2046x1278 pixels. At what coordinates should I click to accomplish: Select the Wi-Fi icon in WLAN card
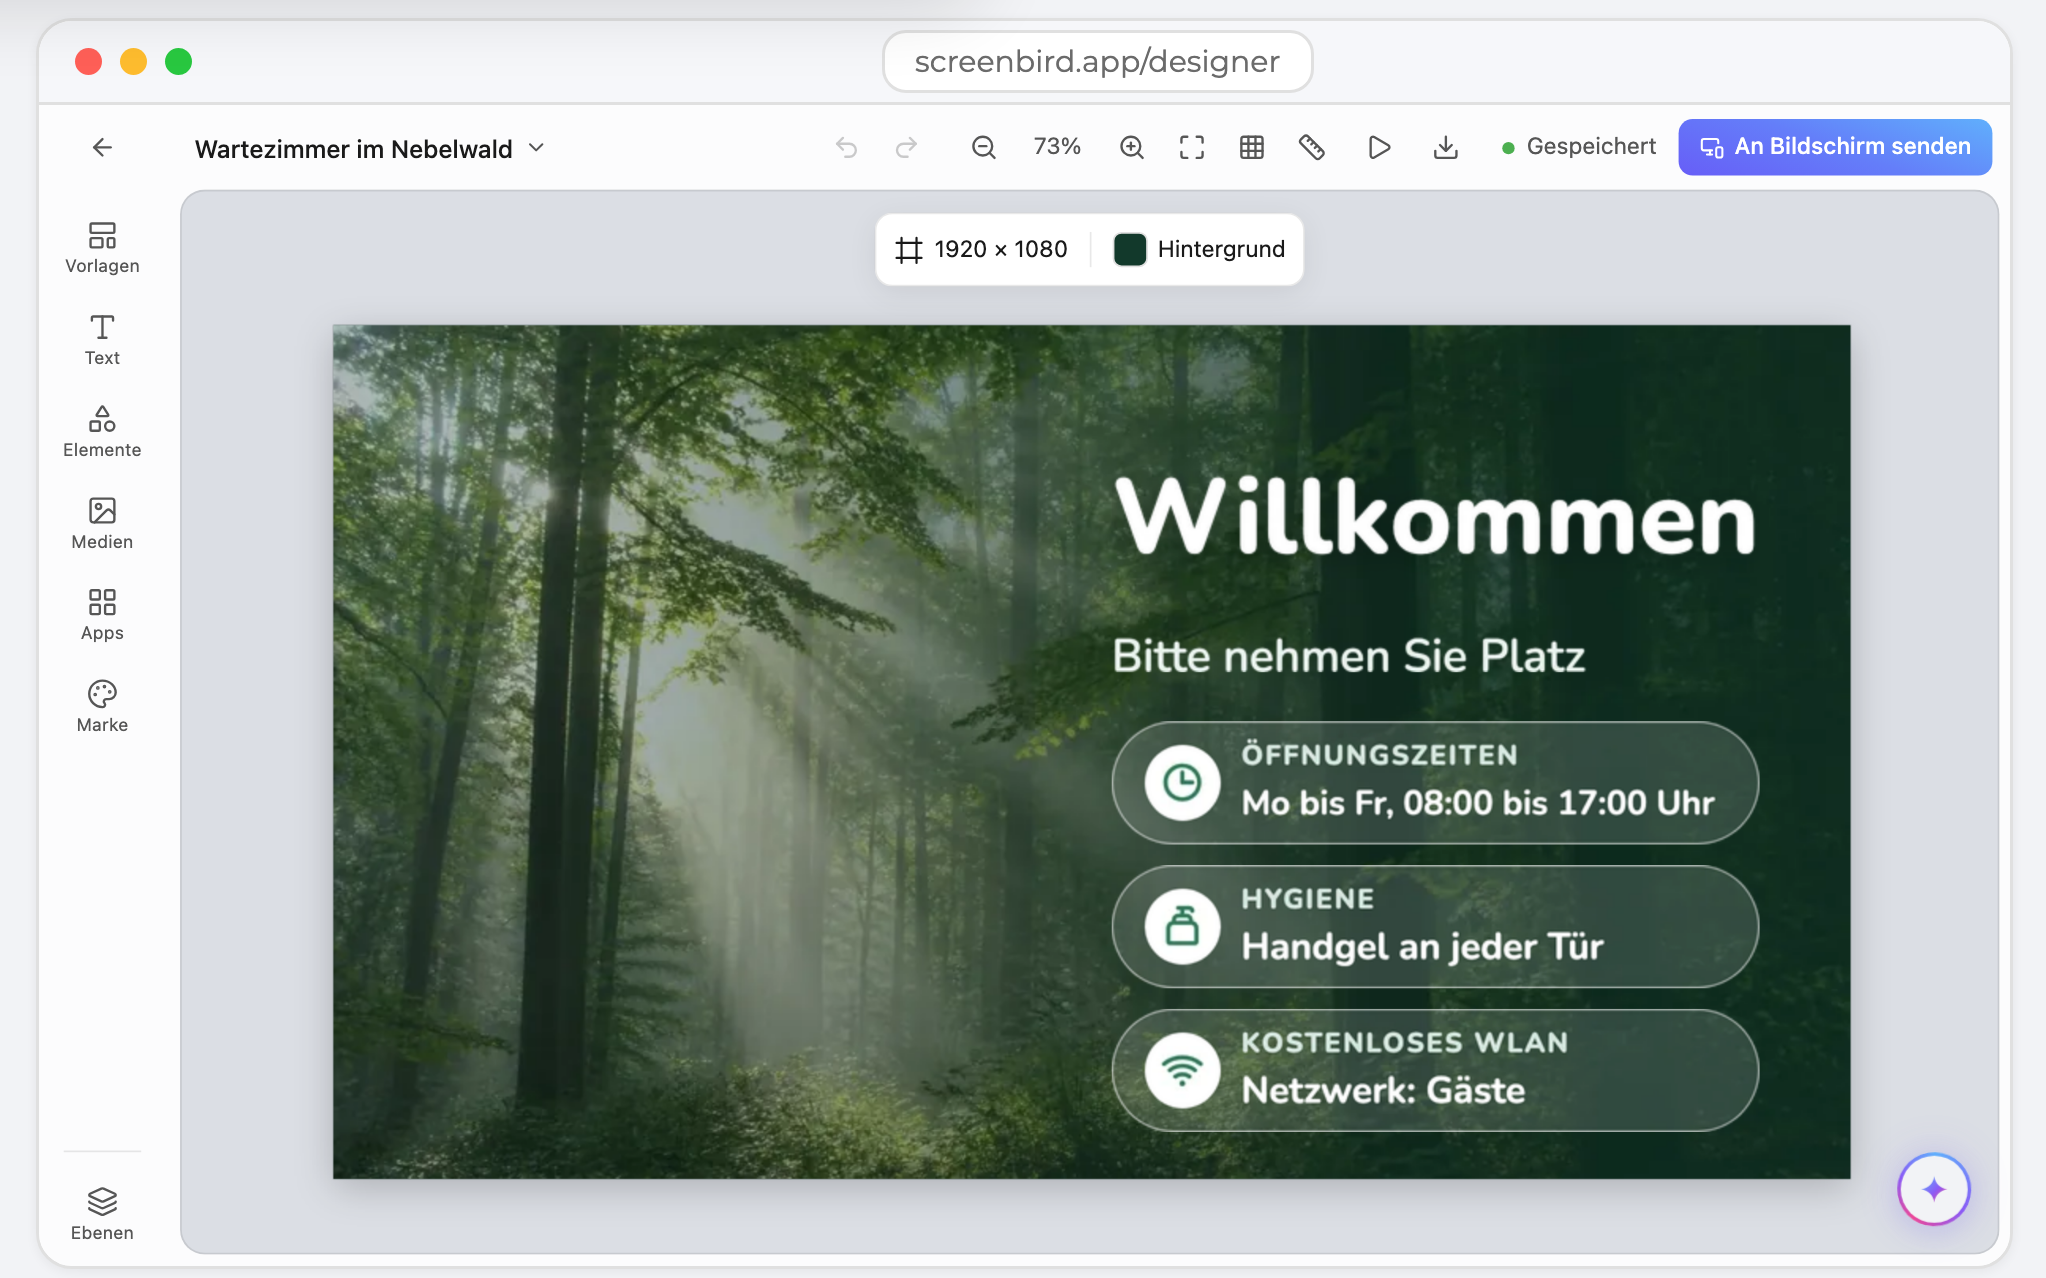(x=1183, y=1071)
